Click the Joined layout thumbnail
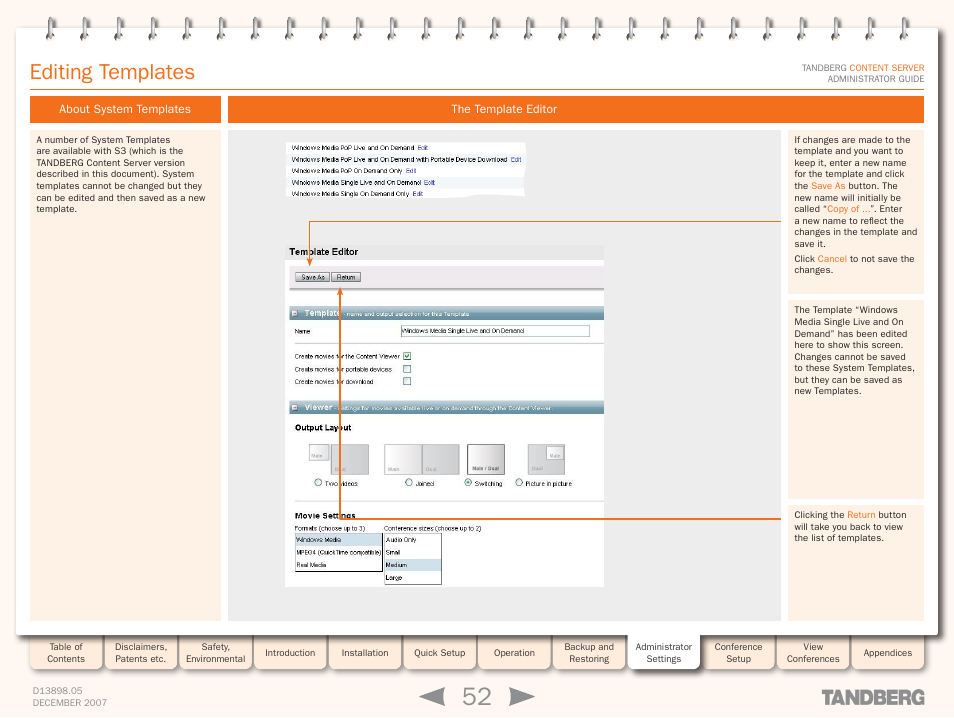This screenshot has height=718, width=954. click(x=422, y=459)
